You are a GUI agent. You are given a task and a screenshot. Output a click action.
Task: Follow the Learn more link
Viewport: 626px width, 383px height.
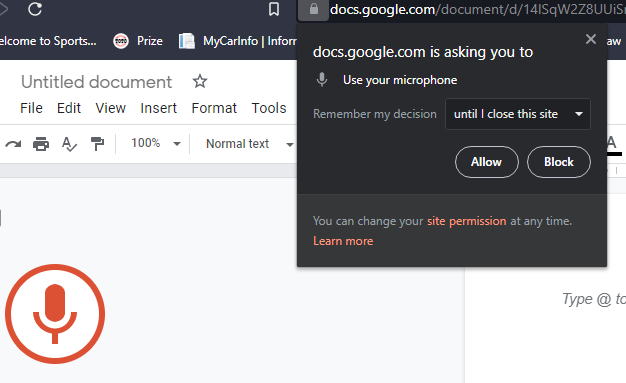(343, 241)
